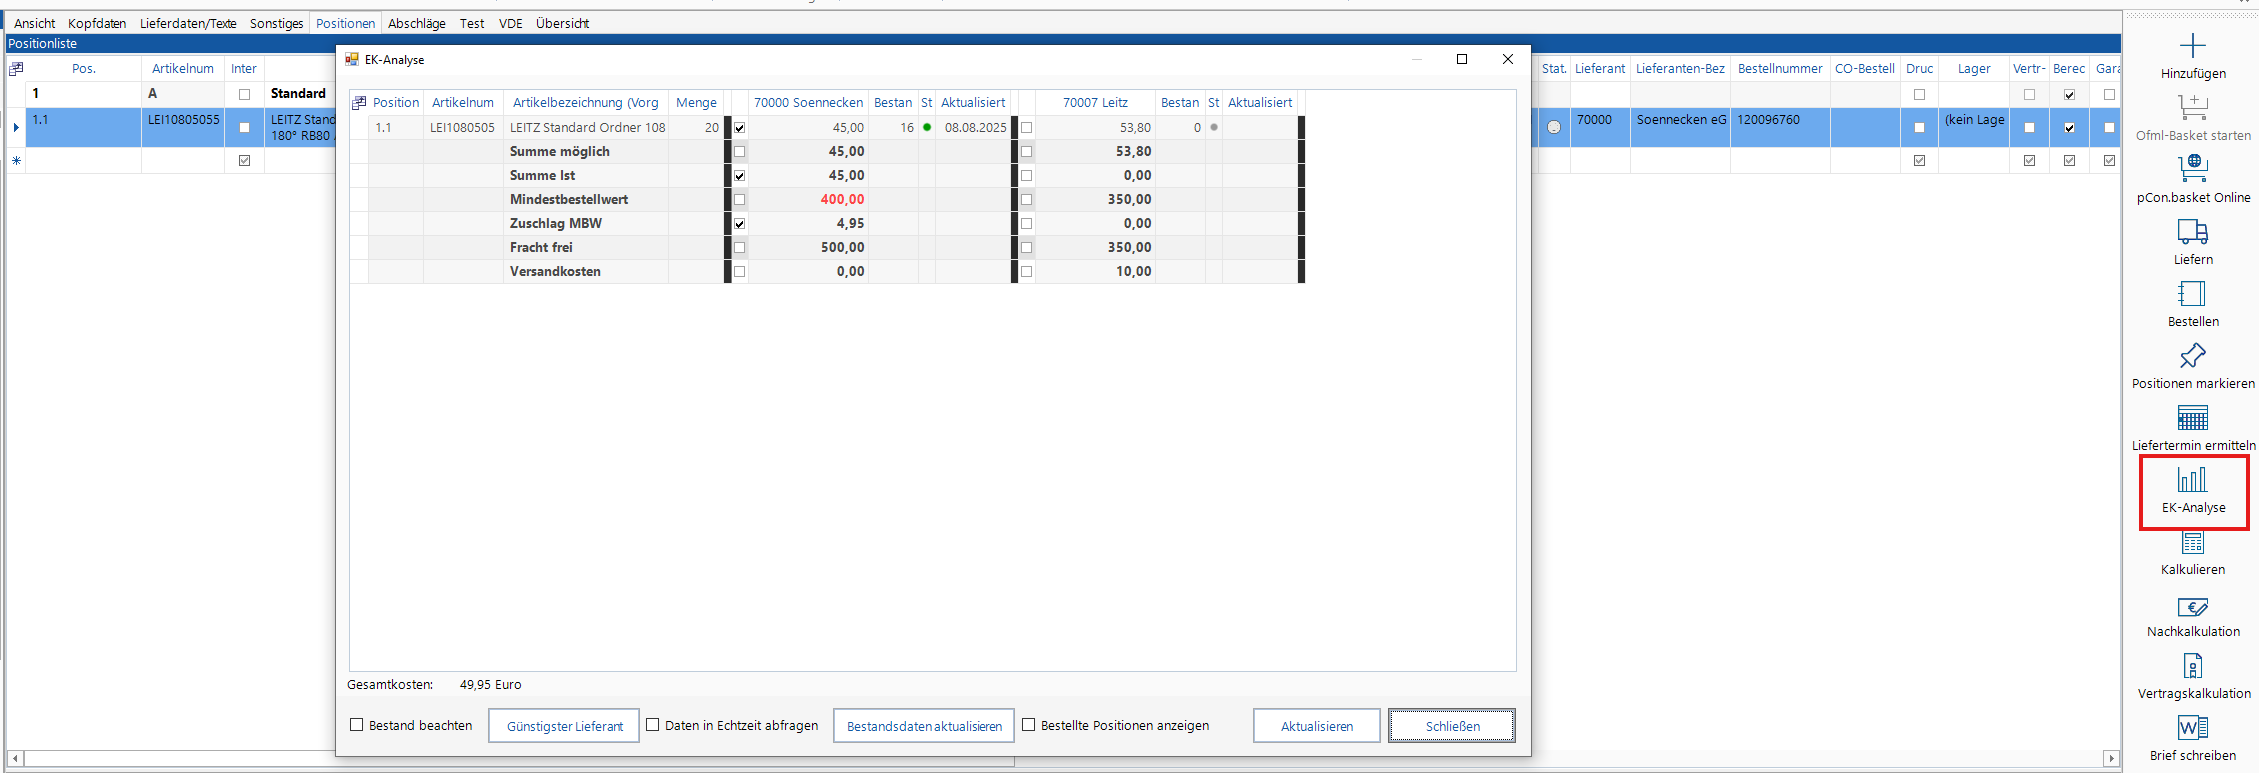Check Bestellte Positionen anzeigen option
This screenshot has width=2259, height=773.
1028,725
